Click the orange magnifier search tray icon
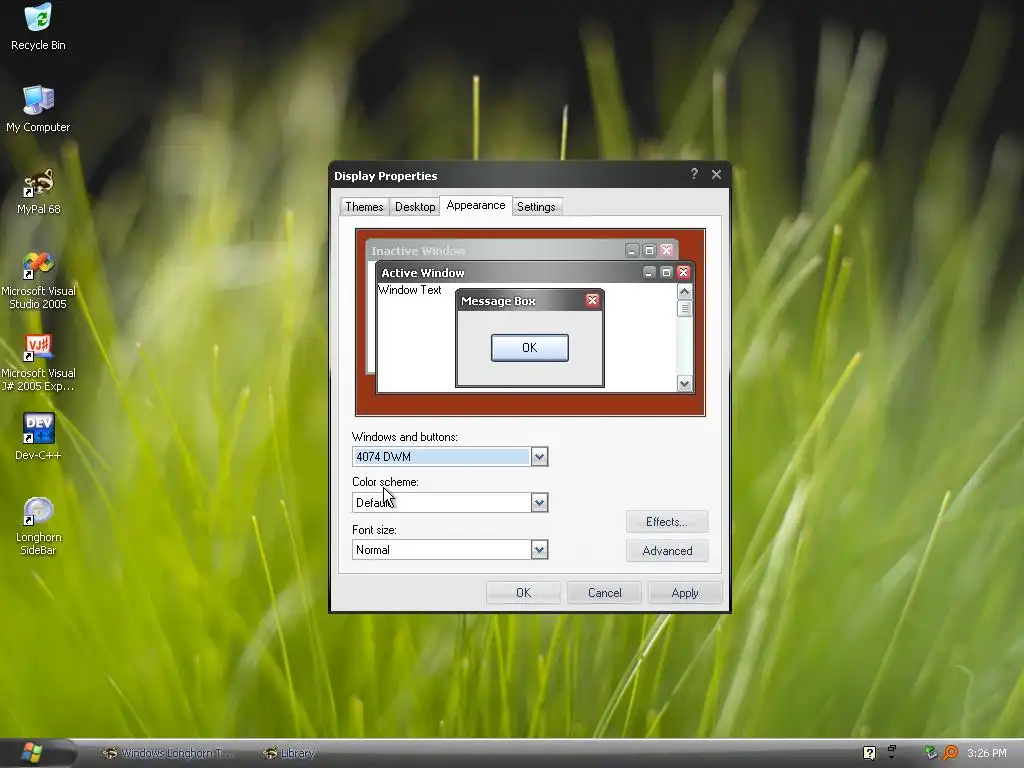The width and height of the screenshot is (1024, 768). click(x=950, y=752)
